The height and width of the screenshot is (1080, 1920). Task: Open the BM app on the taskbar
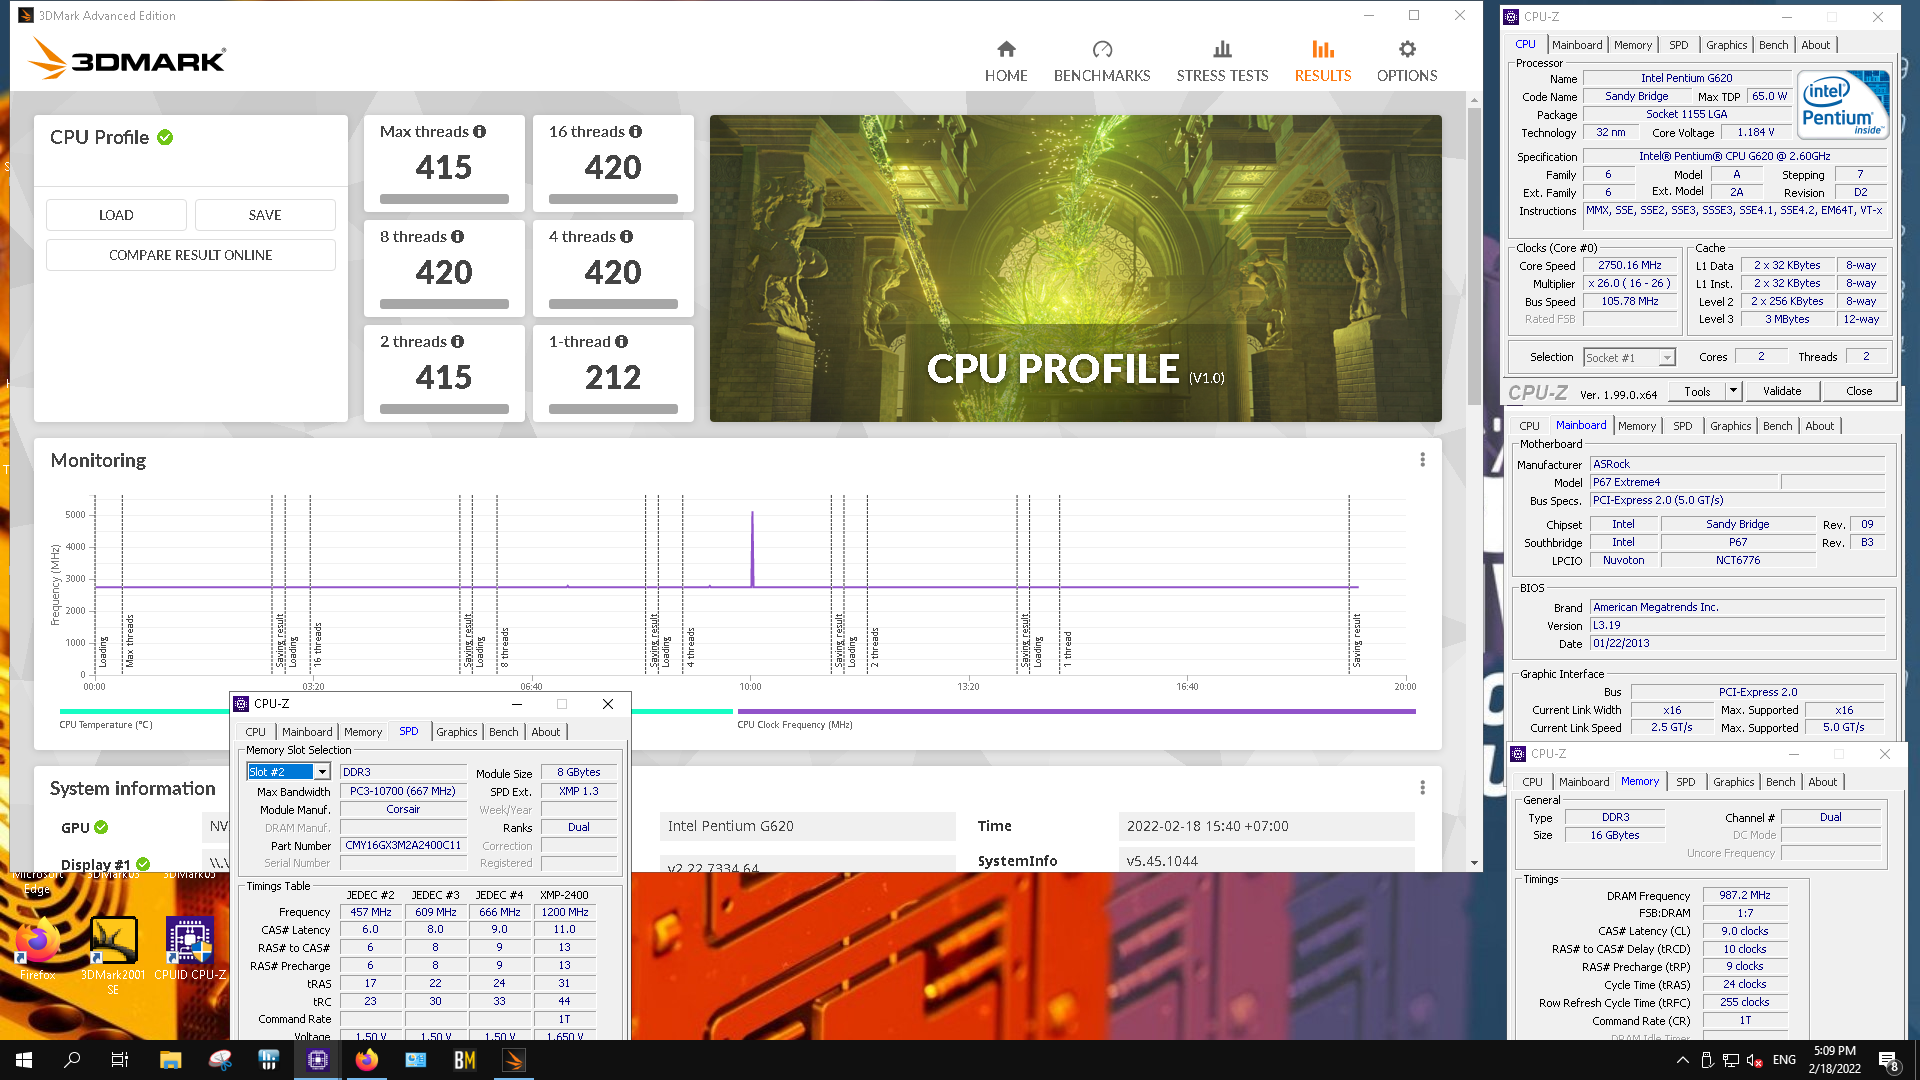point(465,1060)
